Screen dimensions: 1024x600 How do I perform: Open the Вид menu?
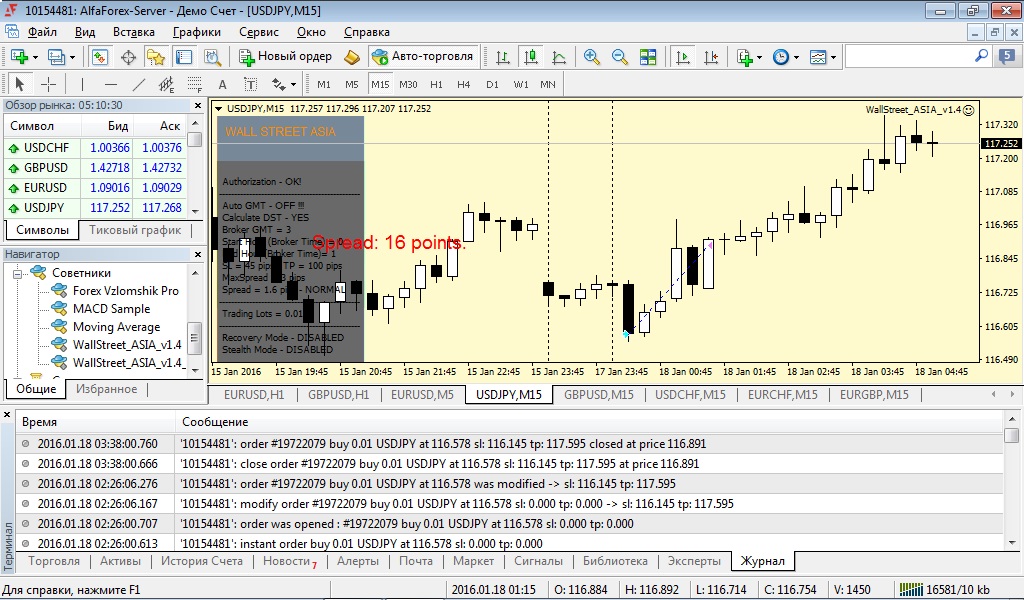pyautogui.click(x=85, y=32)
